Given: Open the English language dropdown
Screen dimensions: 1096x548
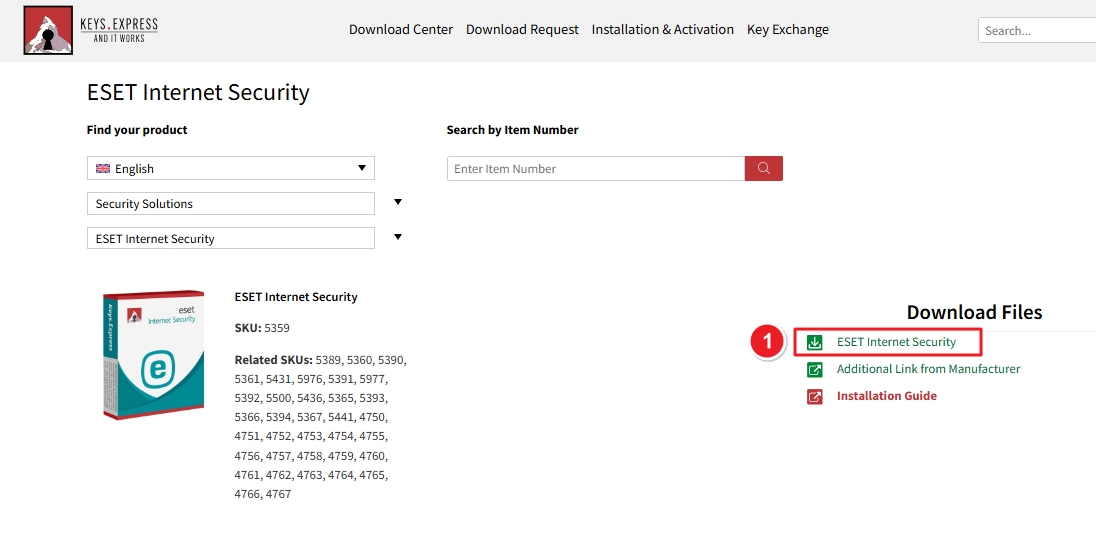Looking at the screenshot, I should tap(230, 169).
